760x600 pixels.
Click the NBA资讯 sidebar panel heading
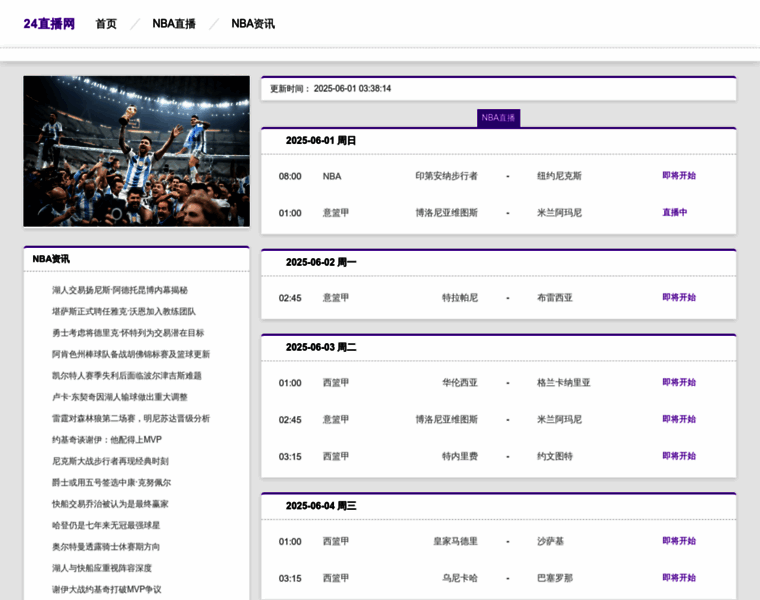(x=51, y=259)
